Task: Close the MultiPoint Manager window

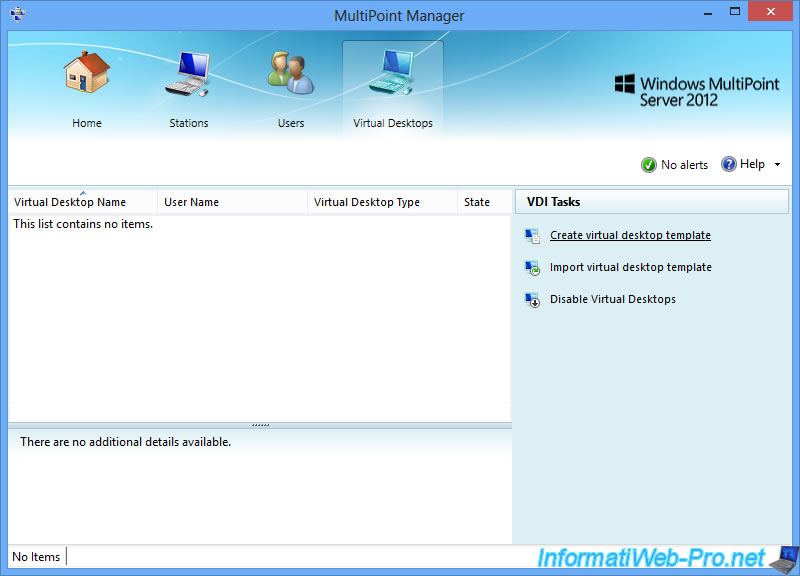Action: (x=770, y=11)
